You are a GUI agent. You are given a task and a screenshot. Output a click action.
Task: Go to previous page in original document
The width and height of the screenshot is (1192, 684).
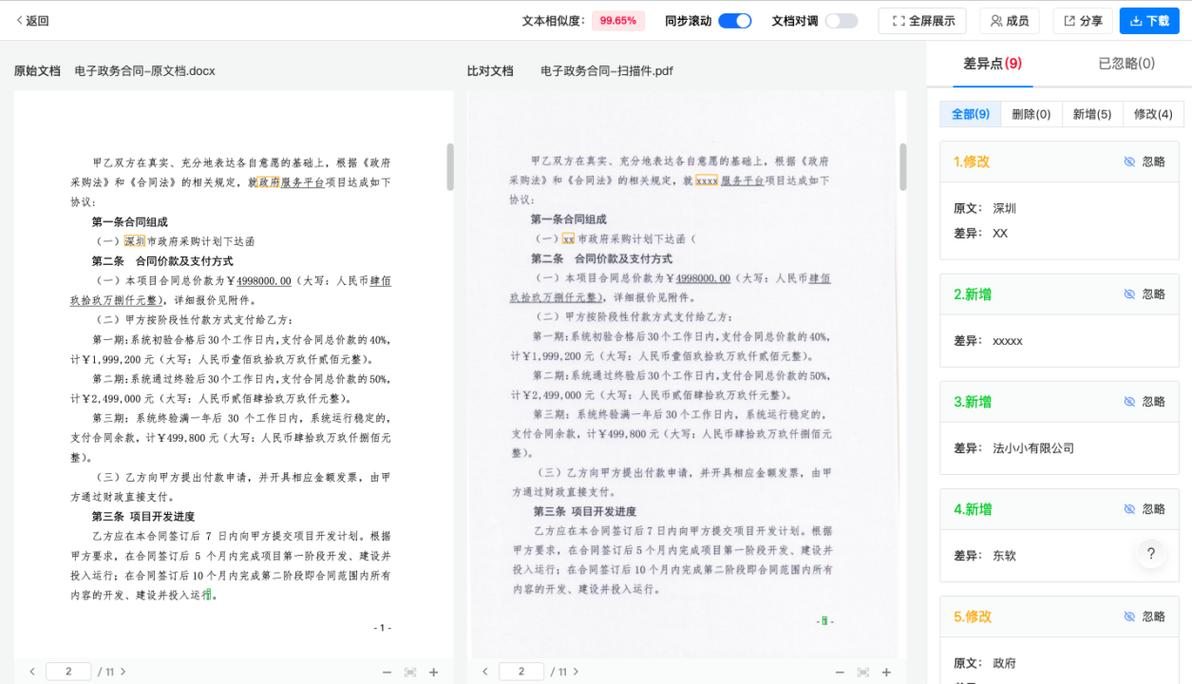tap(32, 672)
